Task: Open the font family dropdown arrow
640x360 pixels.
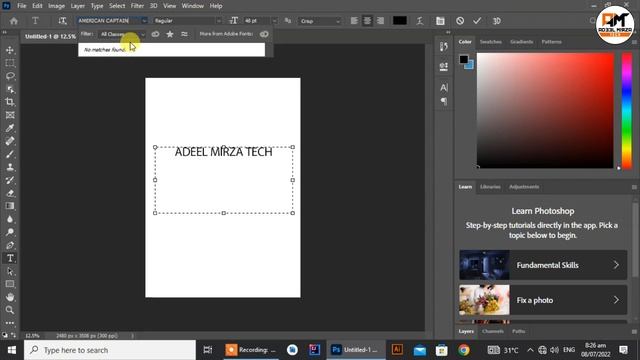Action: (x=144, y=21)
